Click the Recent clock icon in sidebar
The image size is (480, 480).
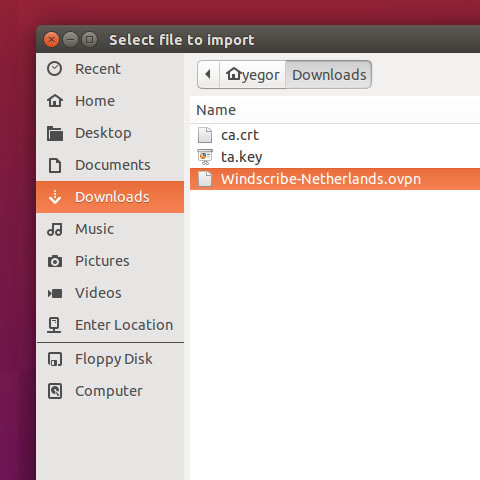pyautogui.click(x=54, y=69)
